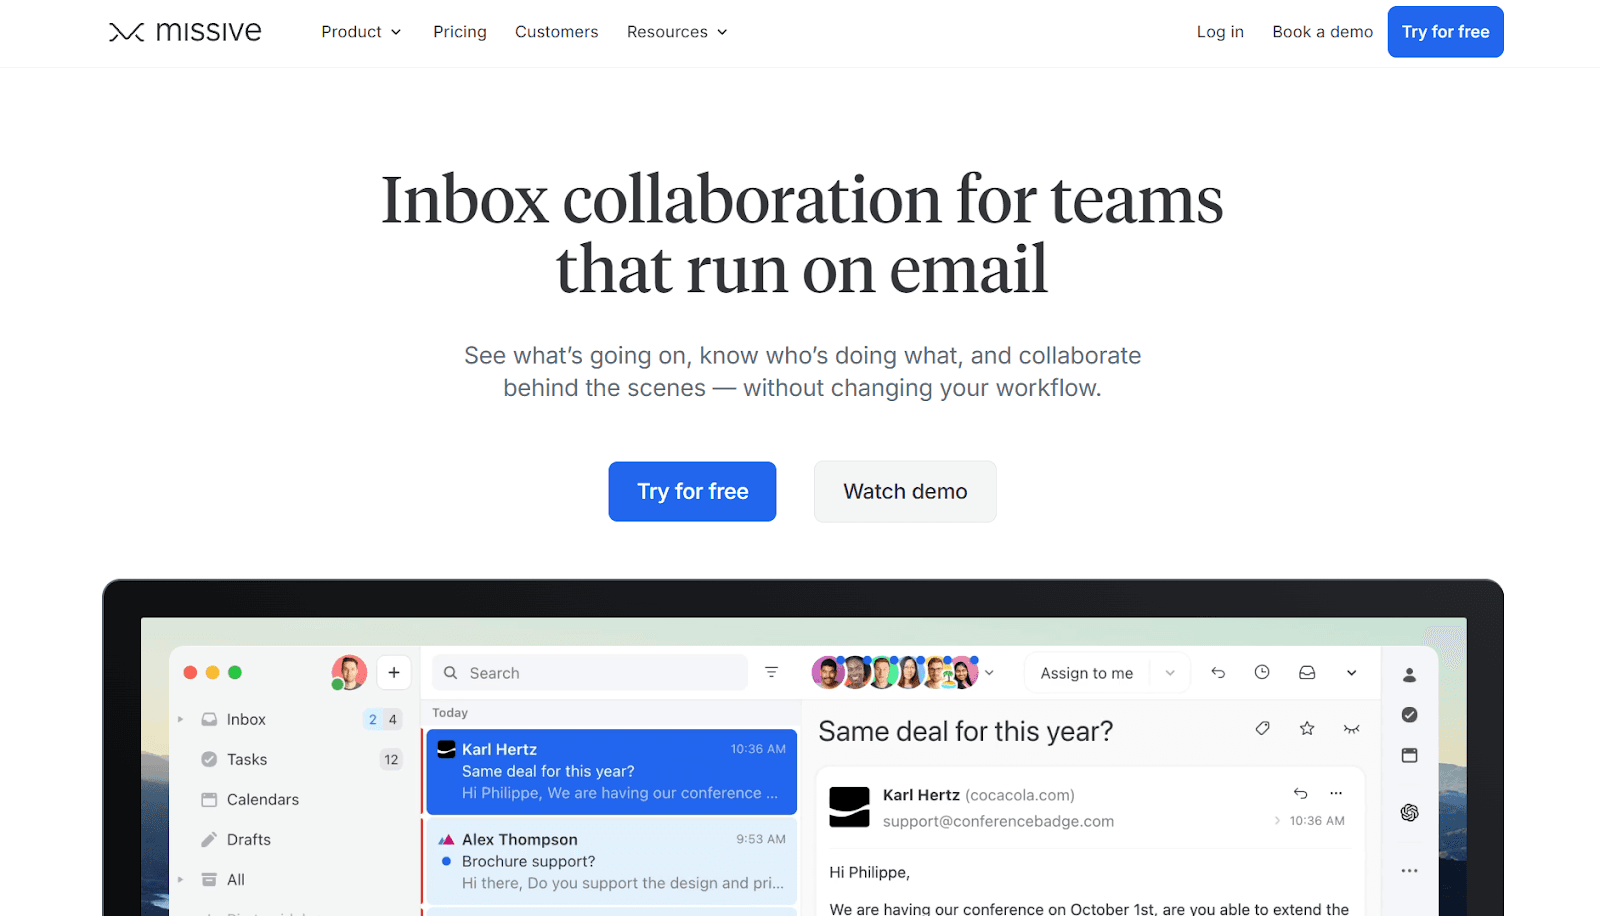Viewport: 1600px width, 916px height.
Task: Click the Log in link
Action: 1220,32
